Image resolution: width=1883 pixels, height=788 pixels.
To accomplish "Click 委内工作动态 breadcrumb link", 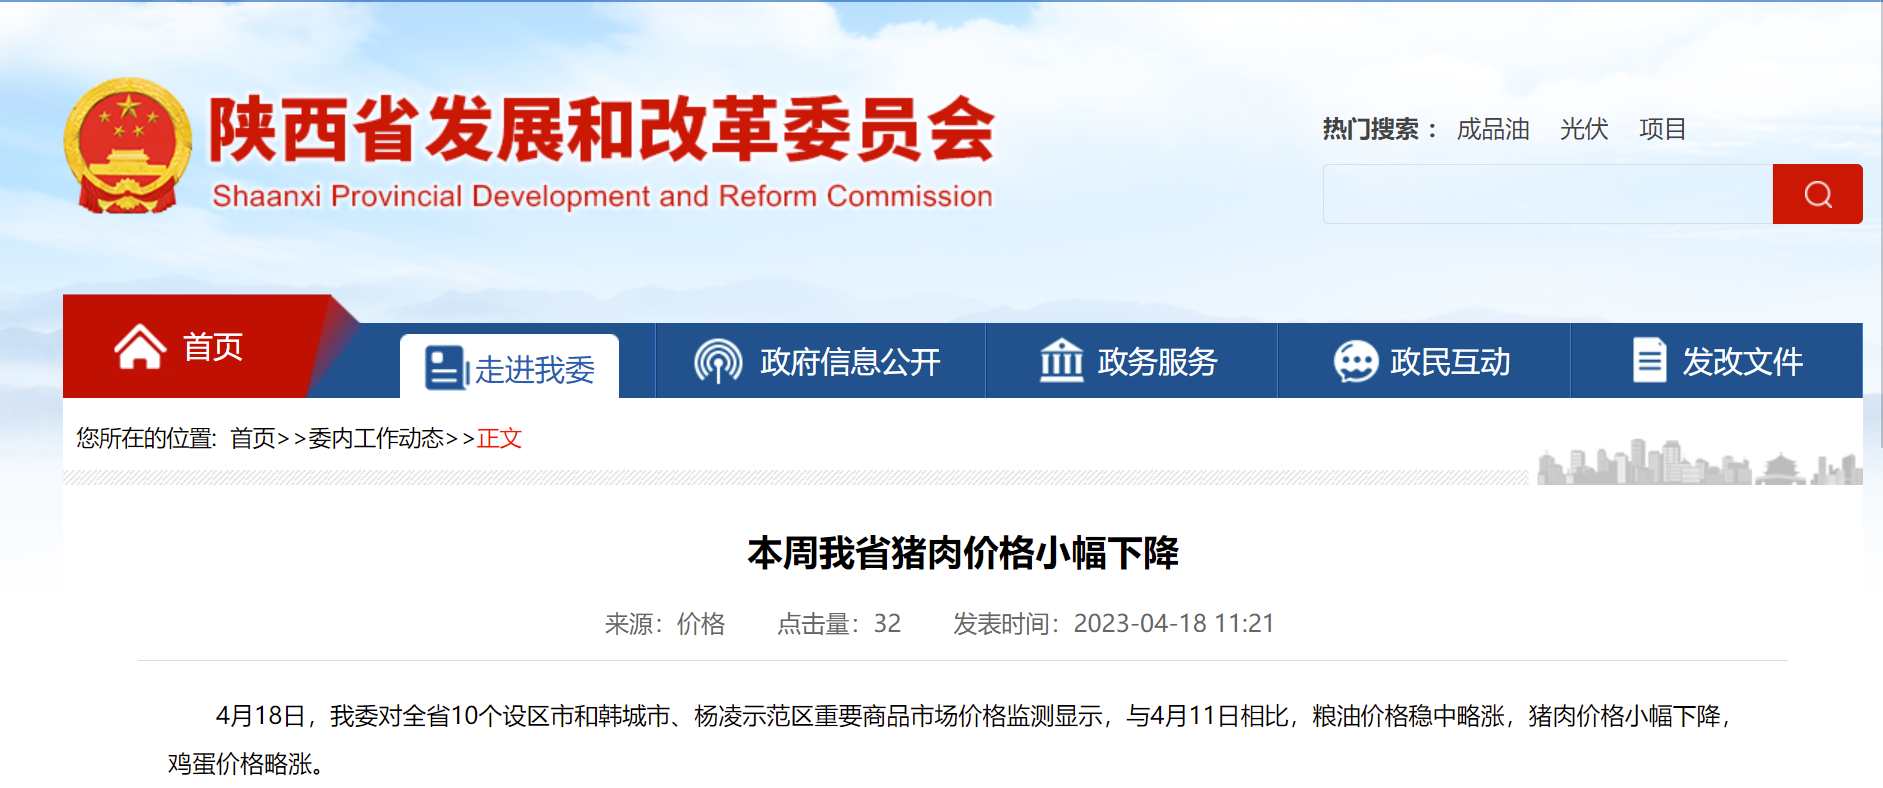I will coord(376,438).
